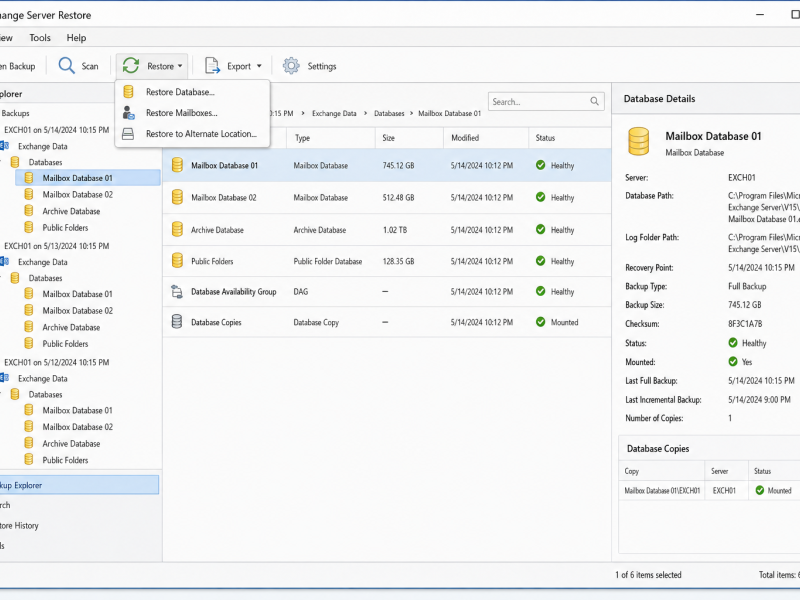Select Archive Database under 5/13/2024 backup
The height and width of the screenshot is (600, 800).
[x=71, y=327]
